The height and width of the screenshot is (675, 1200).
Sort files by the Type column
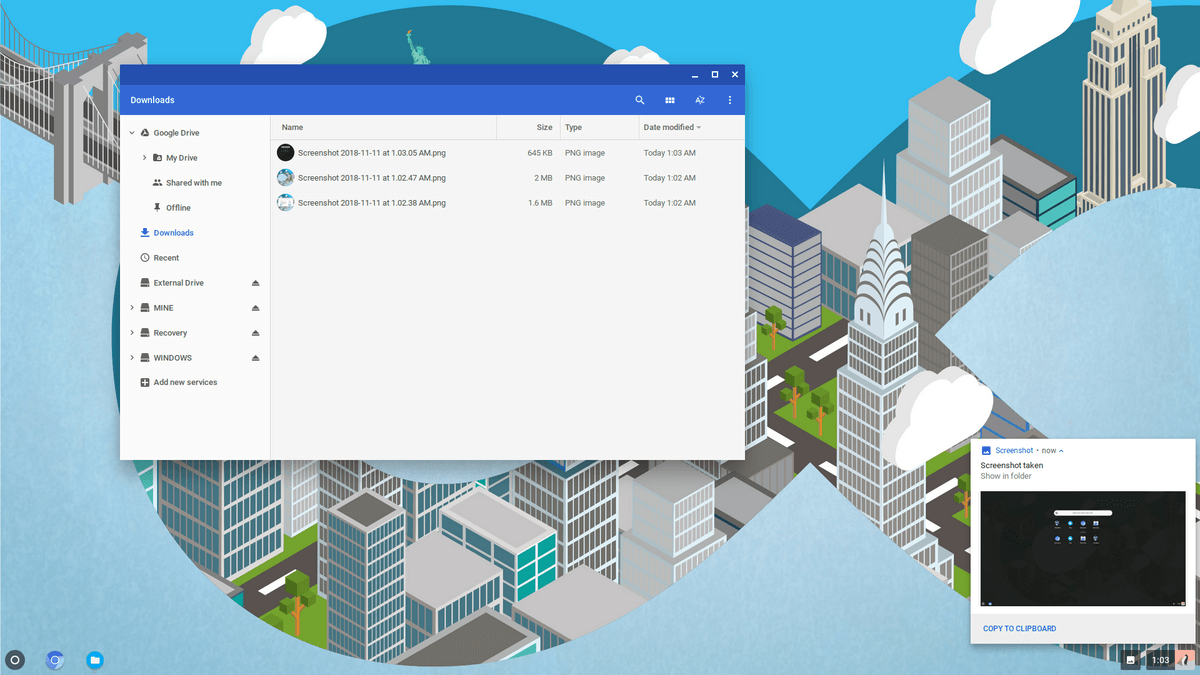click(573, 128)
